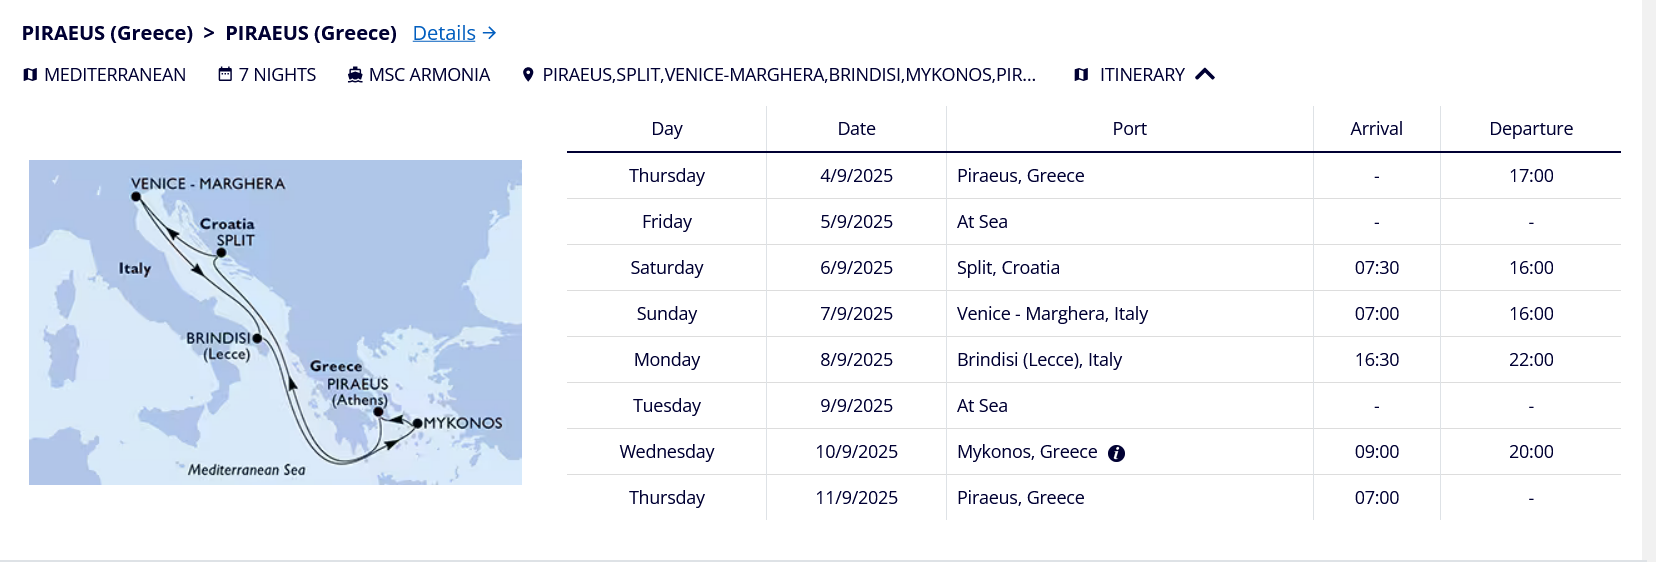Click the ITINERARY label text
The width and height of the screenshot is (1656, 562).
[1142, 75]
